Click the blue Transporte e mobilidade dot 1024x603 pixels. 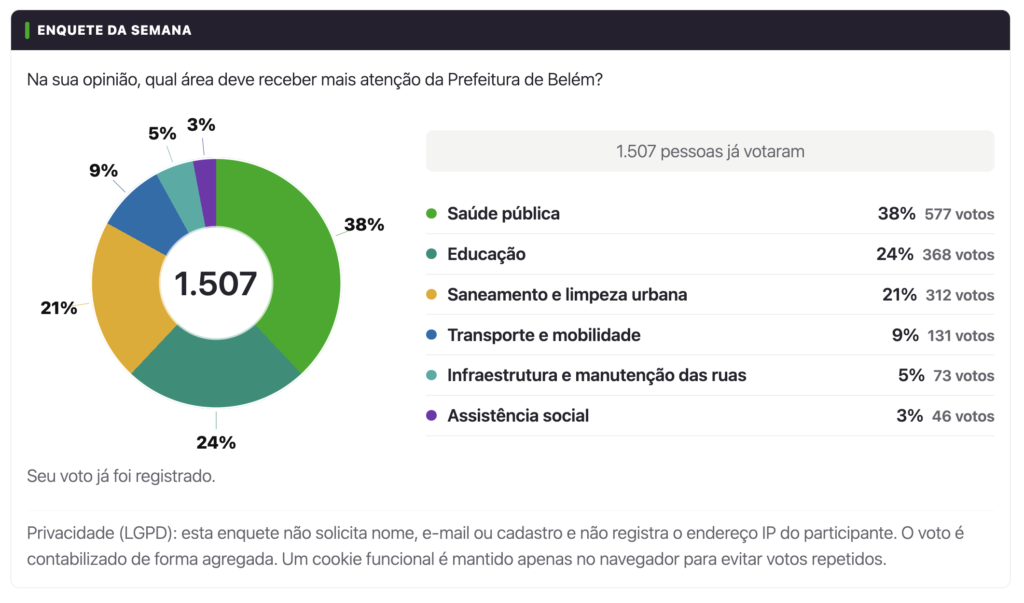431,334
